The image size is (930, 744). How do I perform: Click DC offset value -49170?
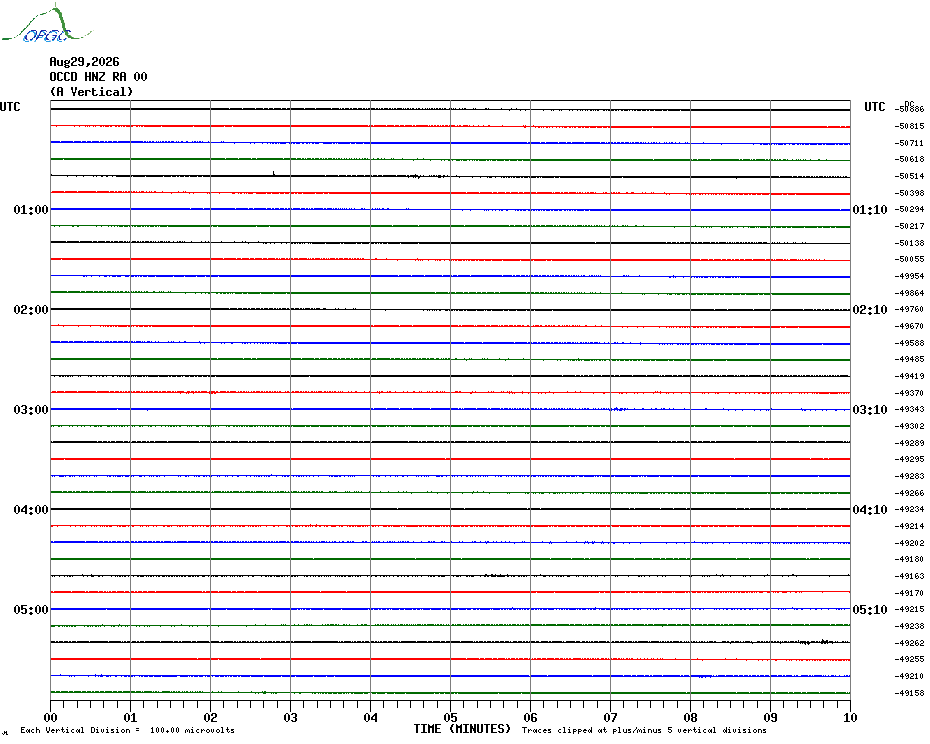click(x=910, y=593)
